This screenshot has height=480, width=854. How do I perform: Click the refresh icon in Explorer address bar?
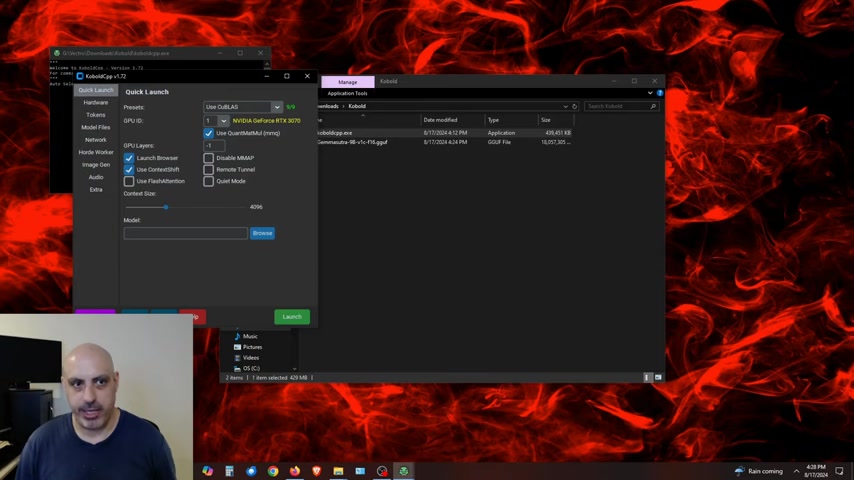pyautogui.click(x=575, y=106)
